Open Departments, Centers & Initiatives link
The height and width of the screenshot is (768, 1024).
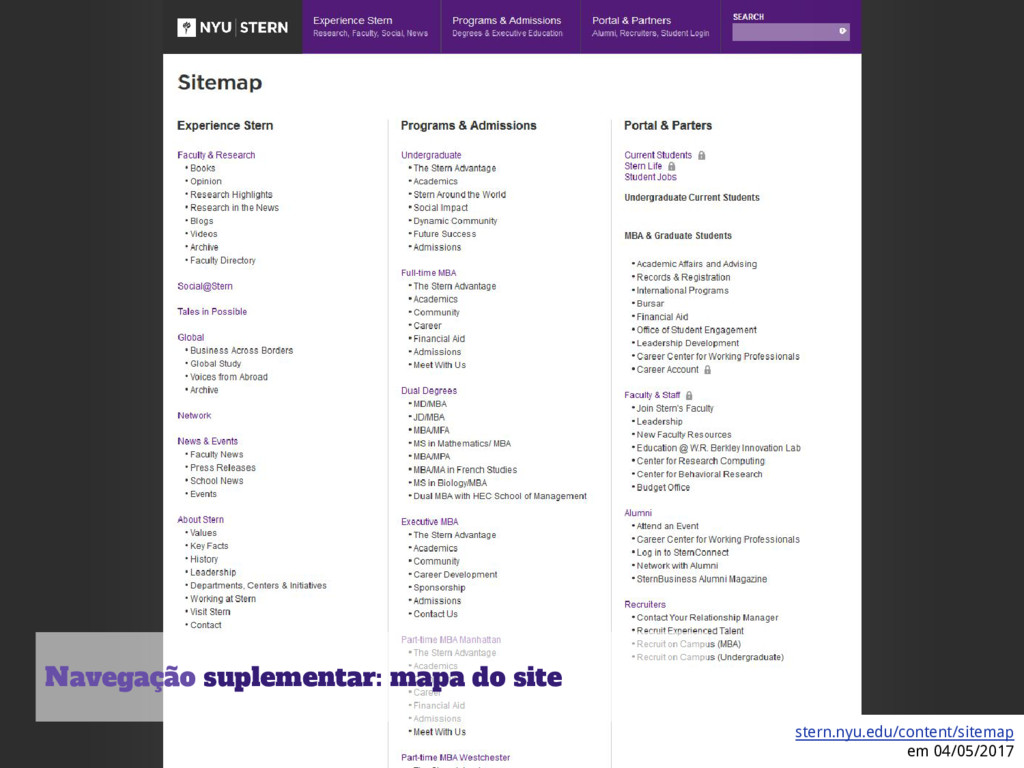pos(258,586)
